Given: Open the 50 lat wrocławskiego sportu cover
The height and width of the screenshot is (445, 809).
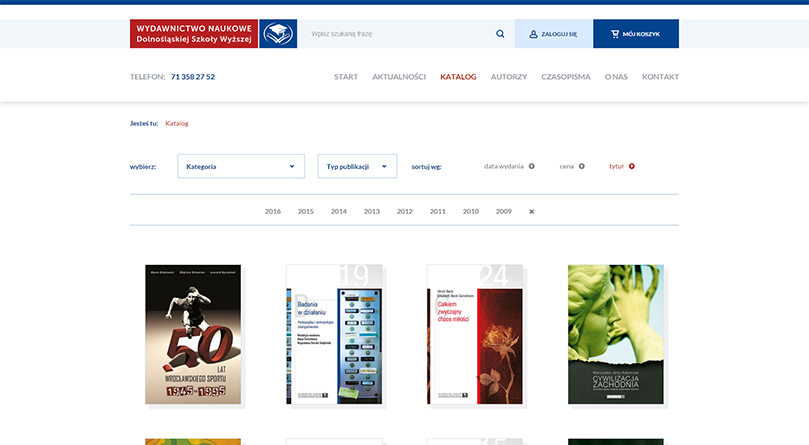Looking at the screenshot, I should tap(193, 335).
